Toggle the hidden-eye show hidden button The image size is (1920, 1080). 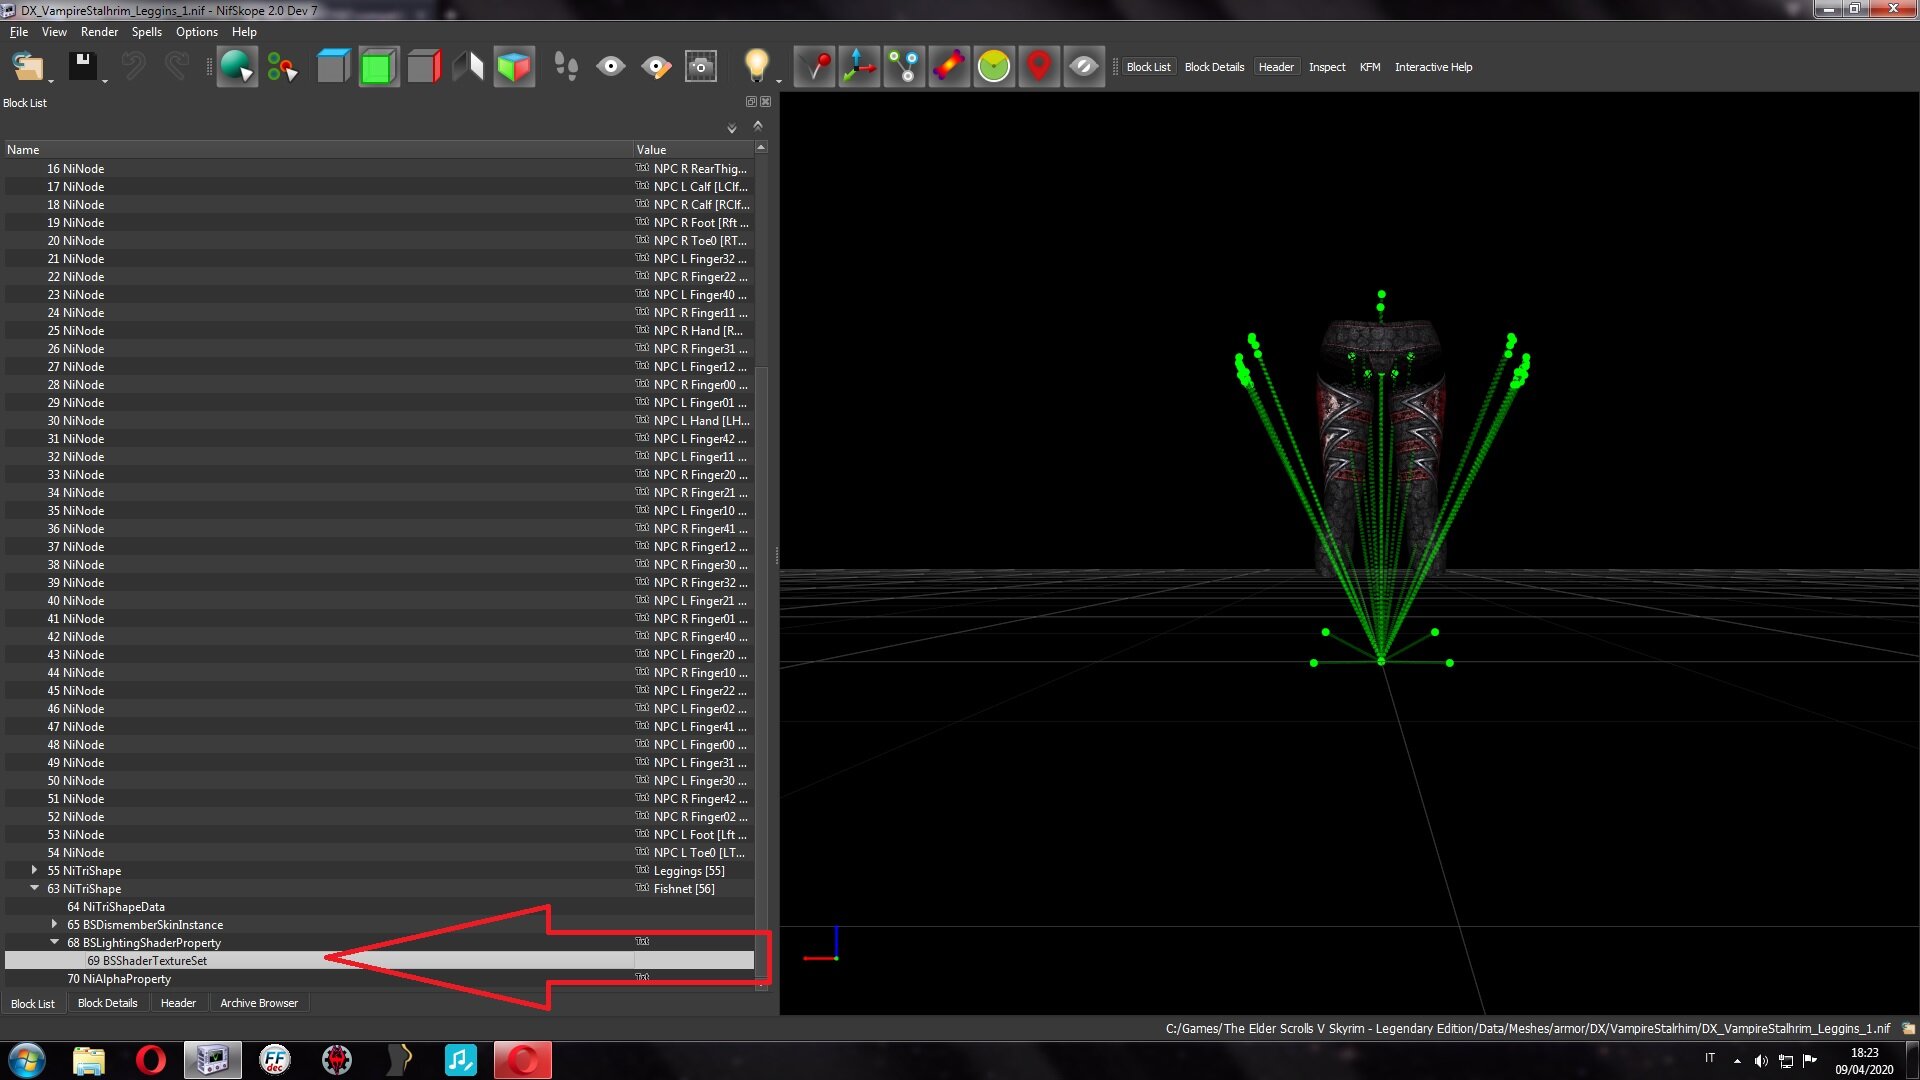[x=1084, y=67]
